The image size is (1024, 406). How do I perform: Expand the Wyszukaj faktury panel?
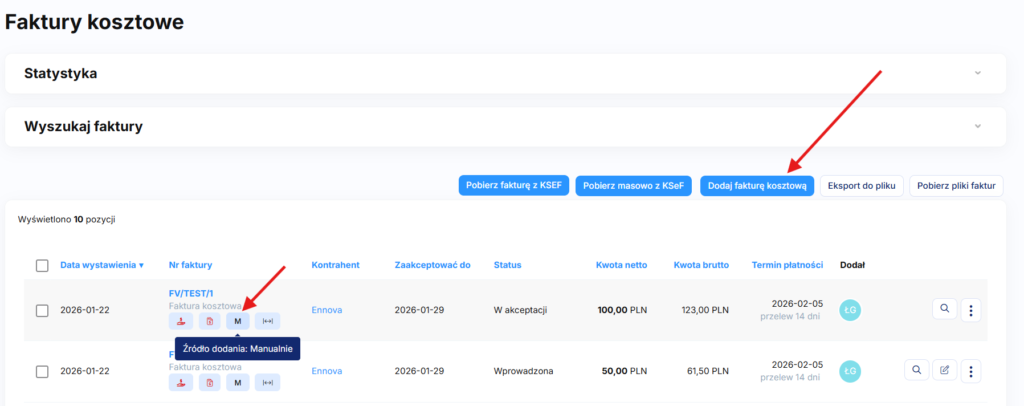977,126
